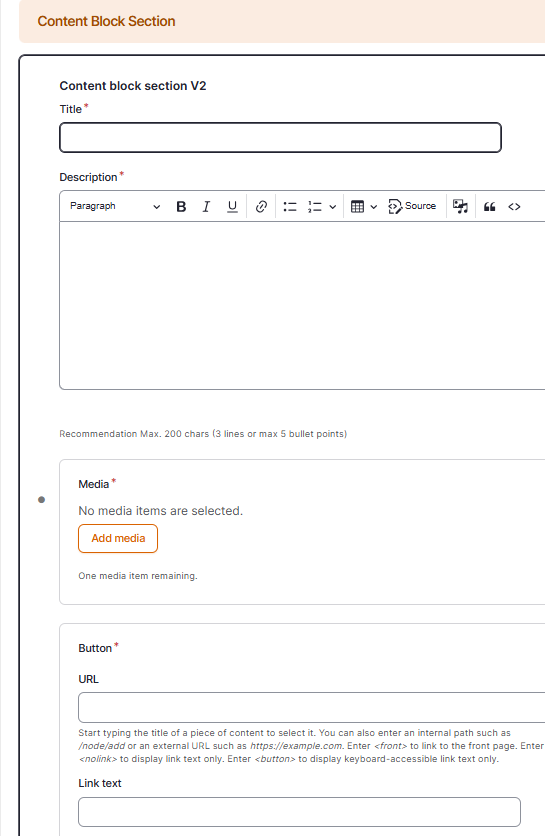The image size is (545, 836).
Task: Apply block quote formatting
Action: click(490, 206)
